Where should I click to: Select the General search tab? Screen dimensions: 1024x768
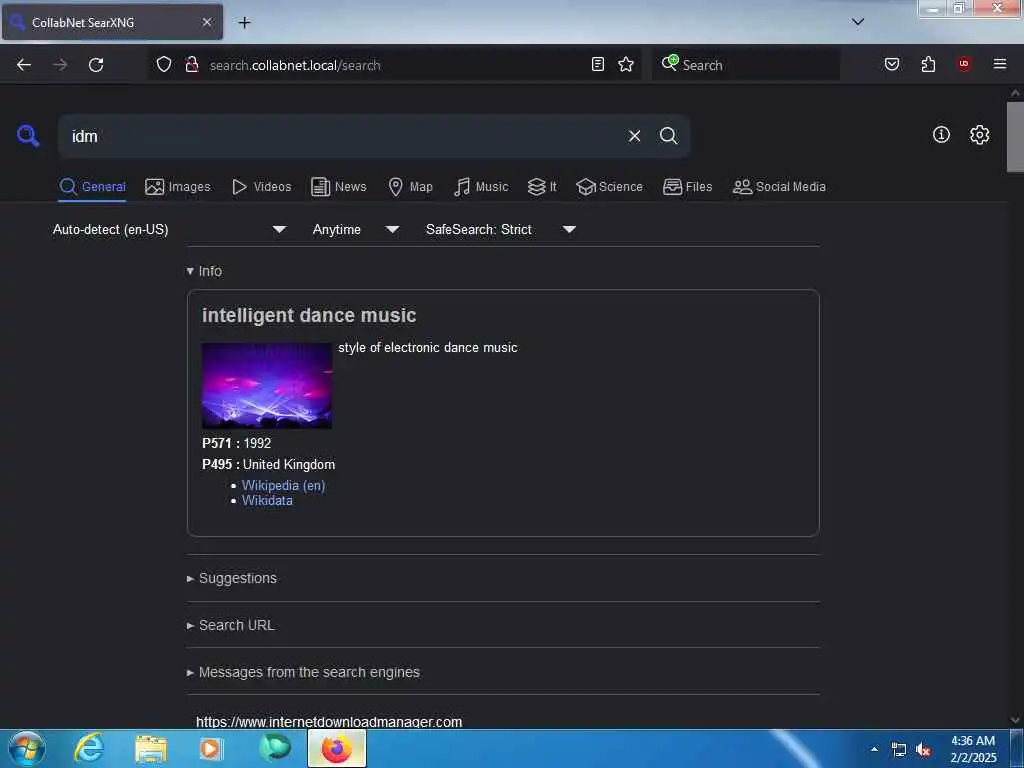point(92,187)
